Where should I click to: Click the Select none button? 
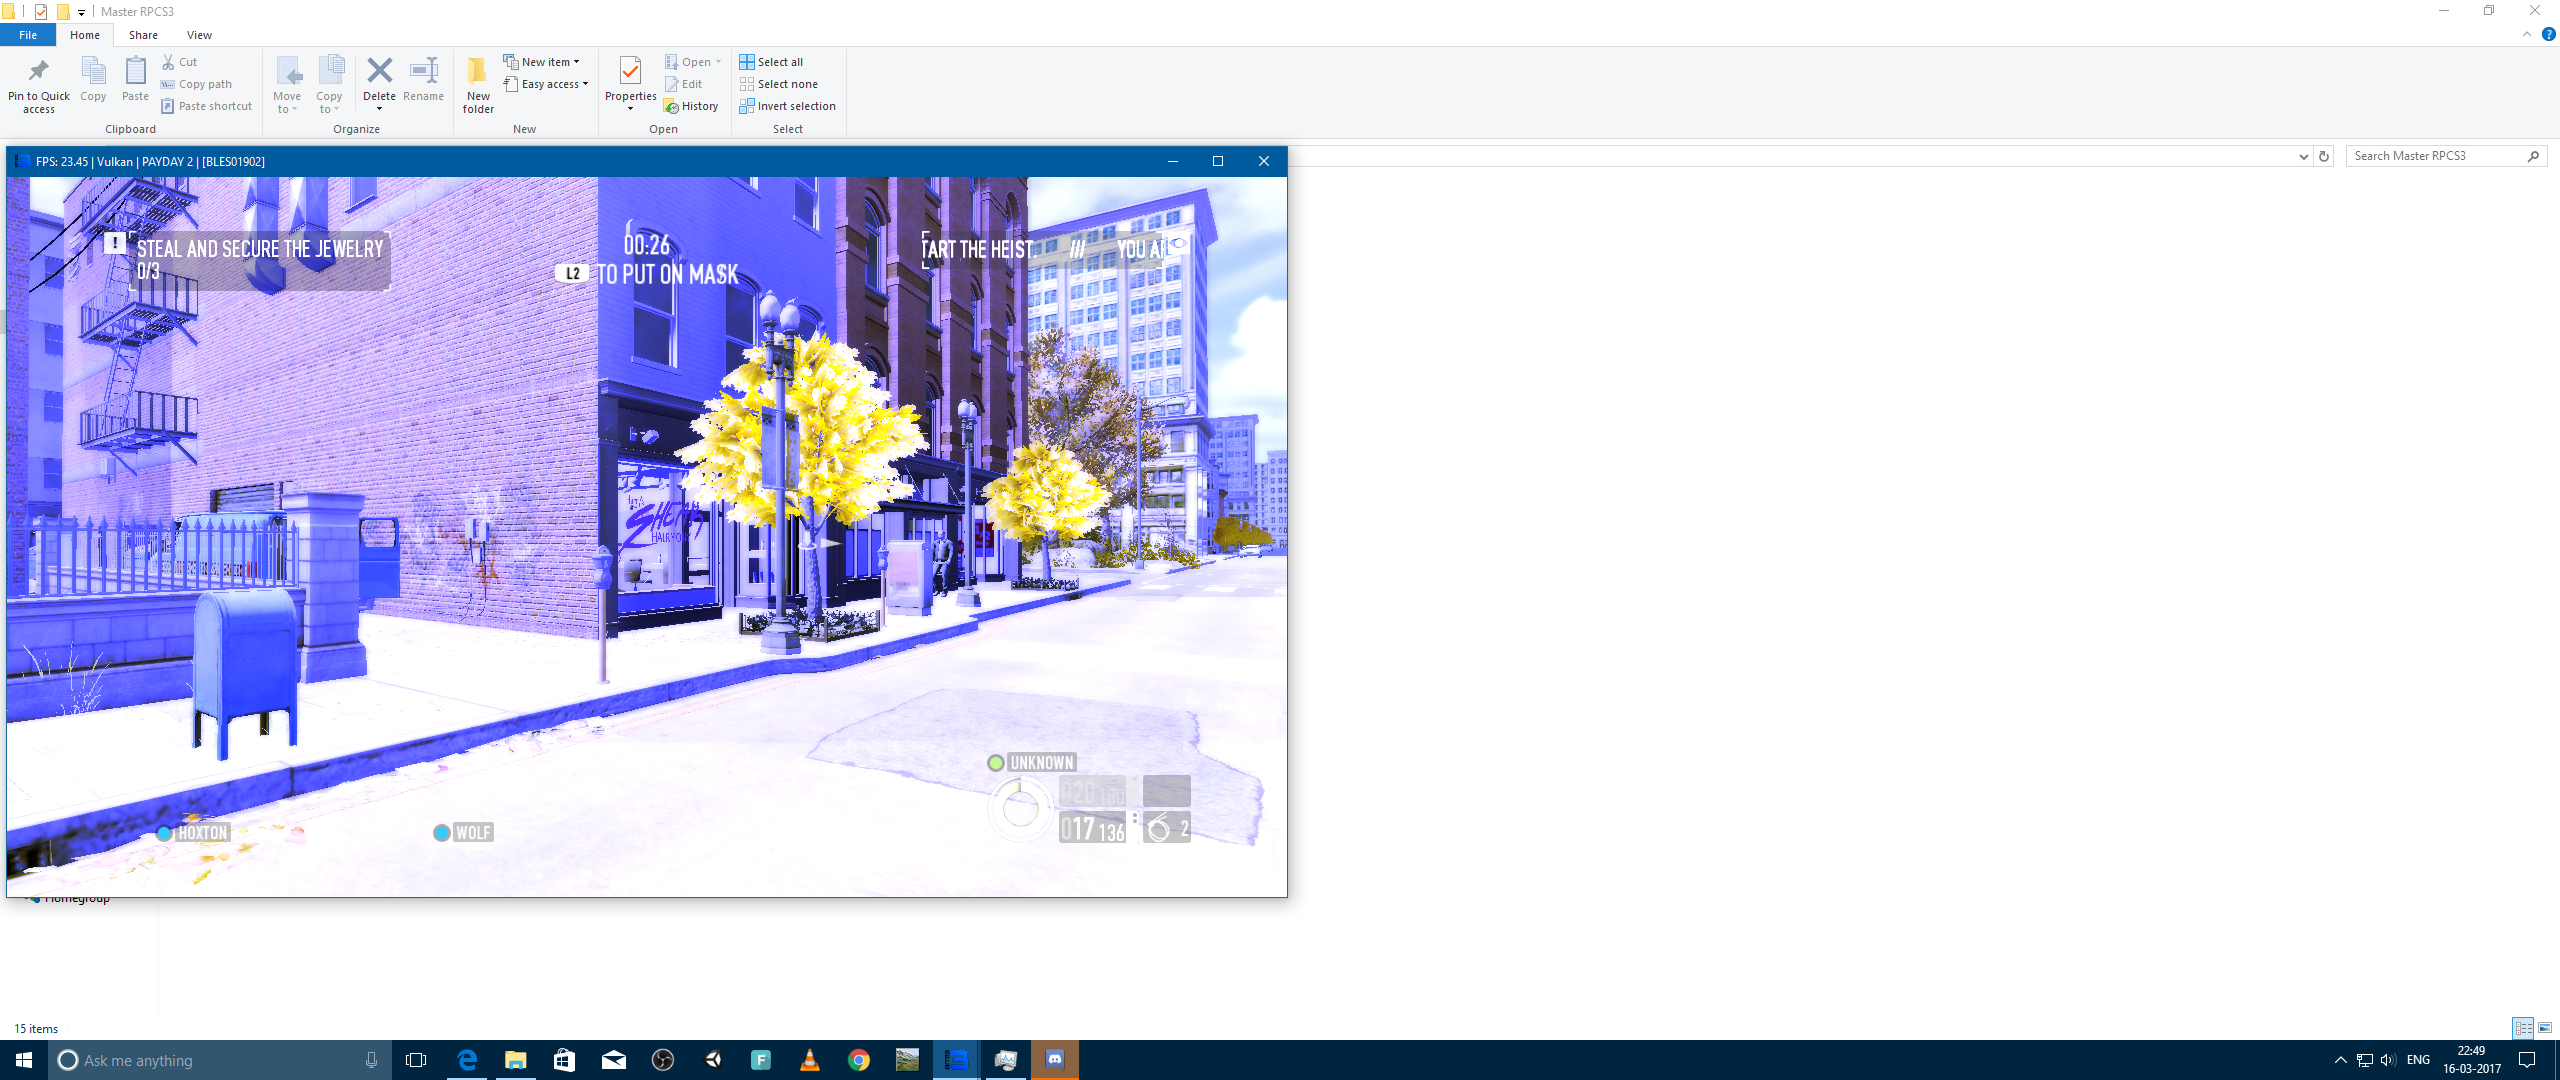pos(779,84)
